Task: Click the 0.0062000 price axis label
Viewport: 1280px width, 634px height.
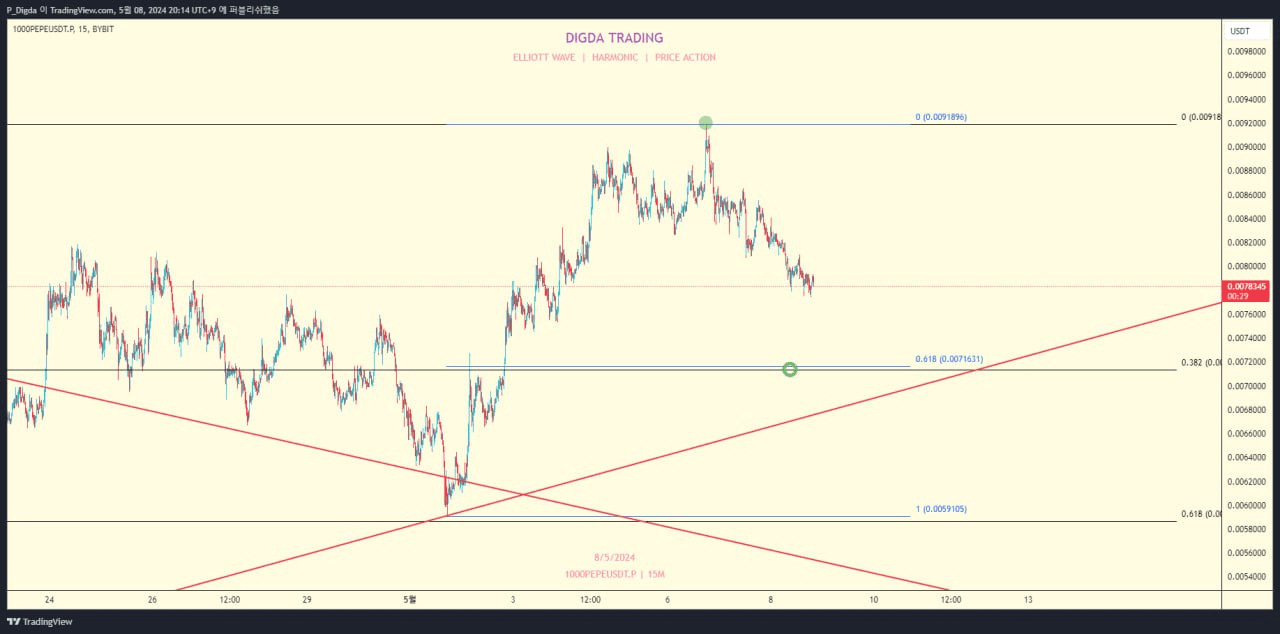Action: coord(1248,481)
